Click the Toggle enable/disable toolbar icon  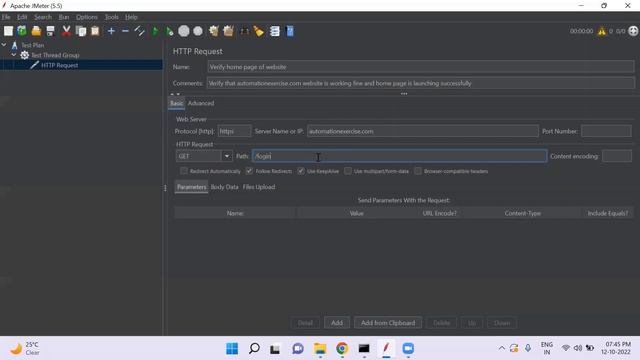[139, 31]
